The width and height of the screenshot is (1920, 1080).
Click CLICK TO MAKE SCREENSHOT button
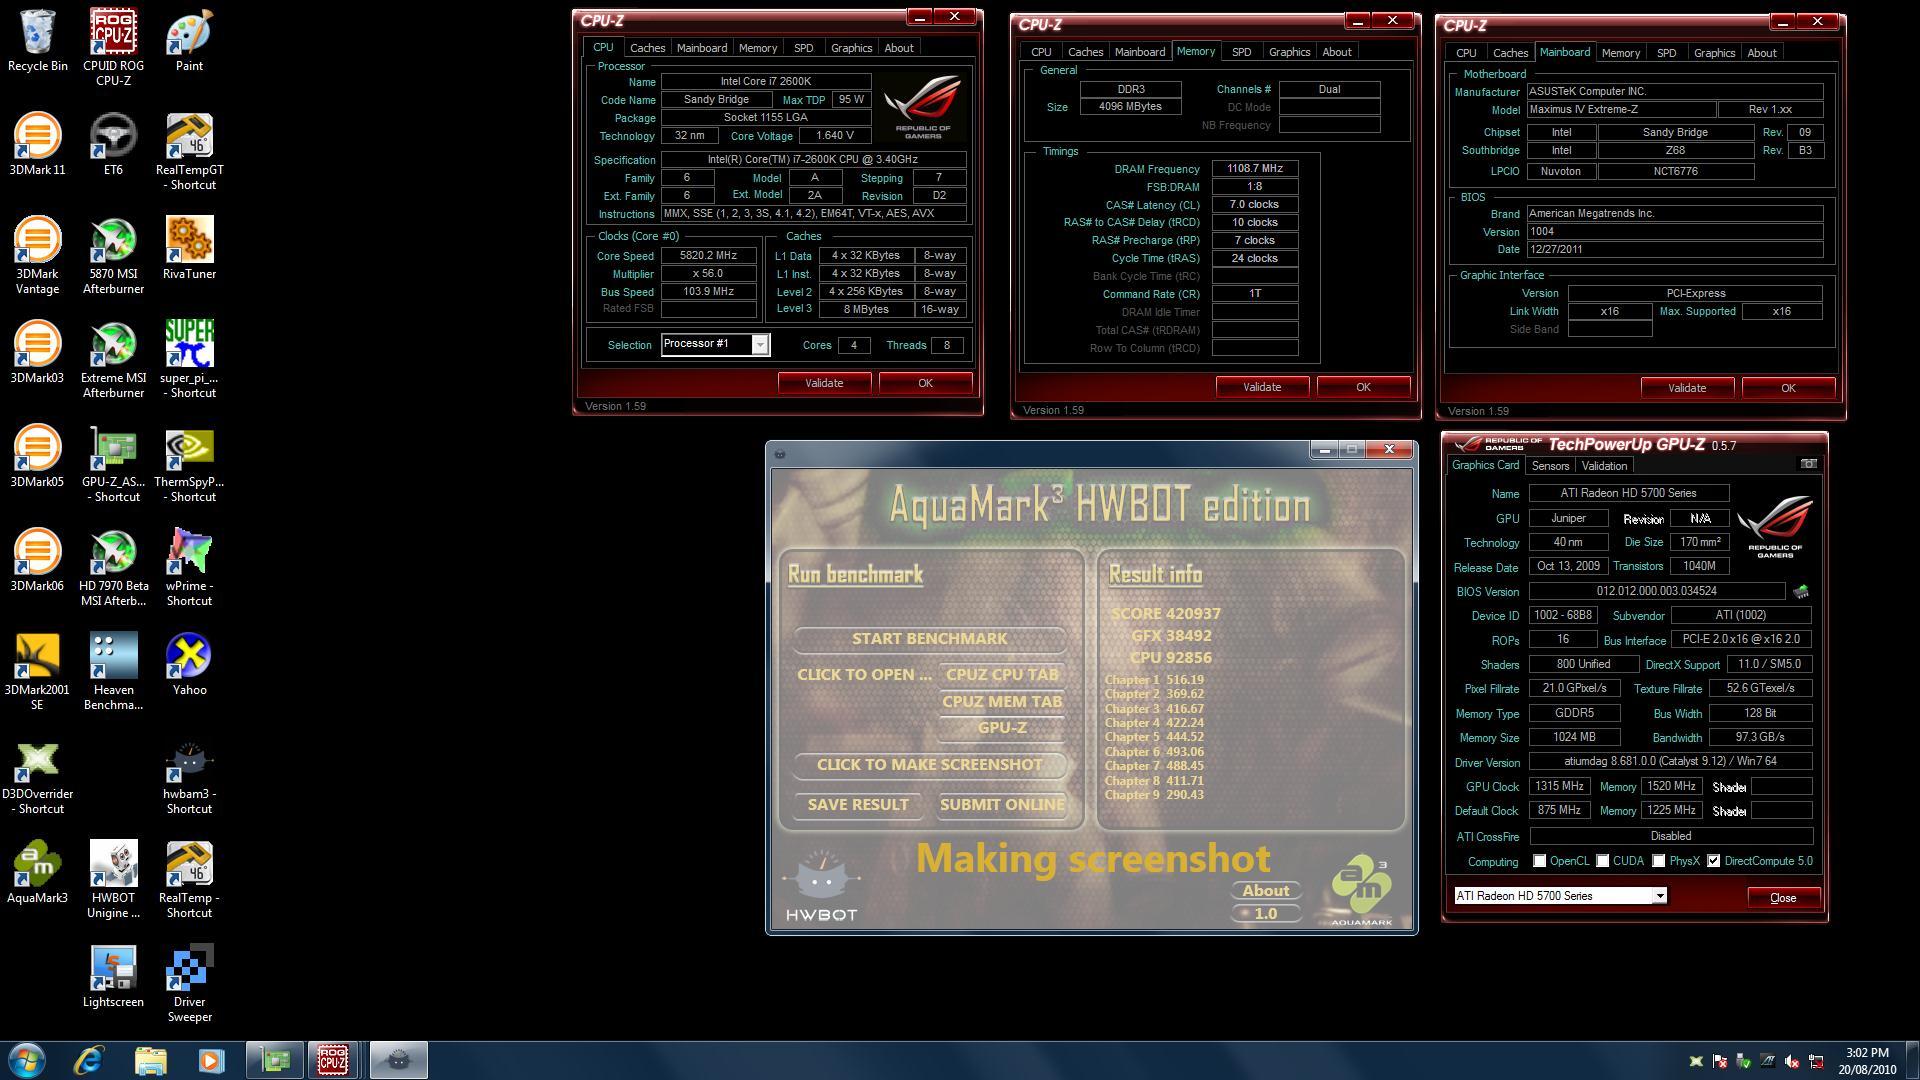pyautogui.click(x=929, y=765)
